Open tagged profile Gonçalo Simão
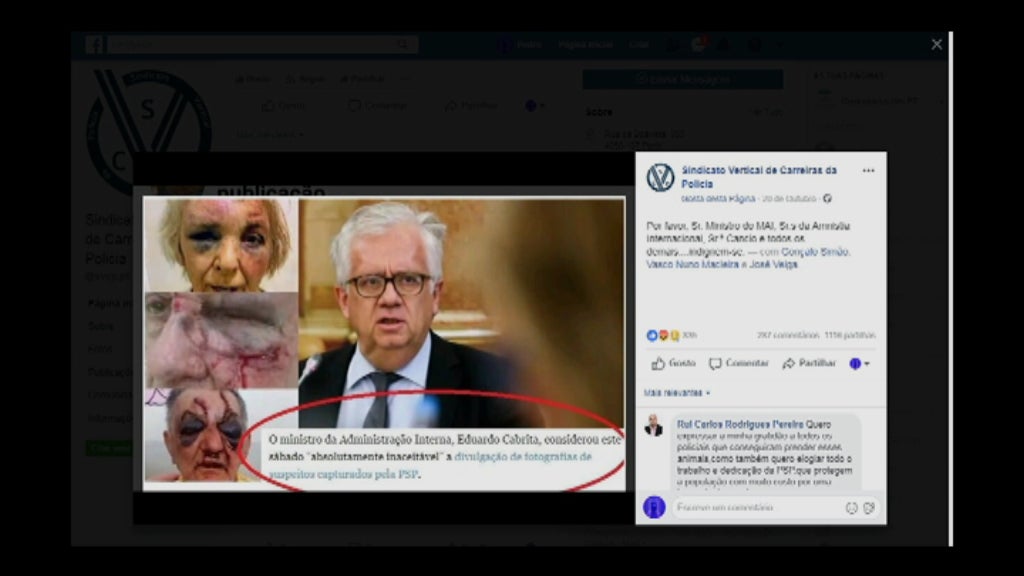The height and width of the screenshot is (576, 1024). click(816, 252)
